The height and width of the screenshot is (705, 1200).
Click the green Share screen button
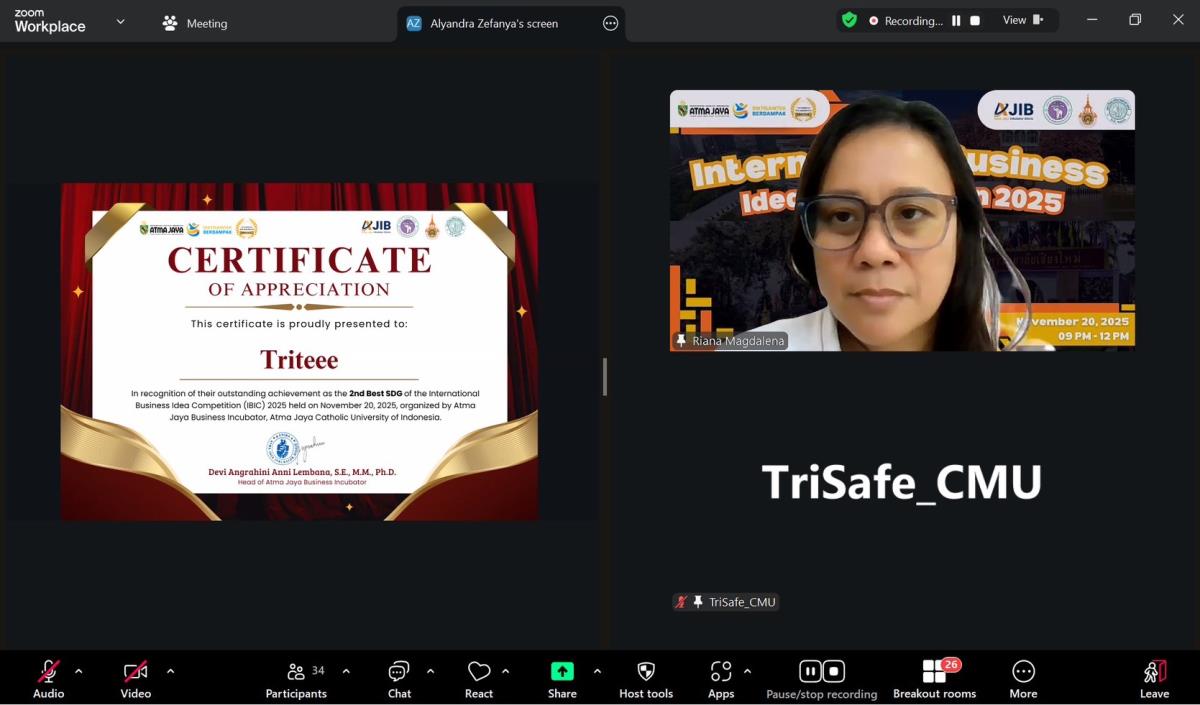click(562, 678)
